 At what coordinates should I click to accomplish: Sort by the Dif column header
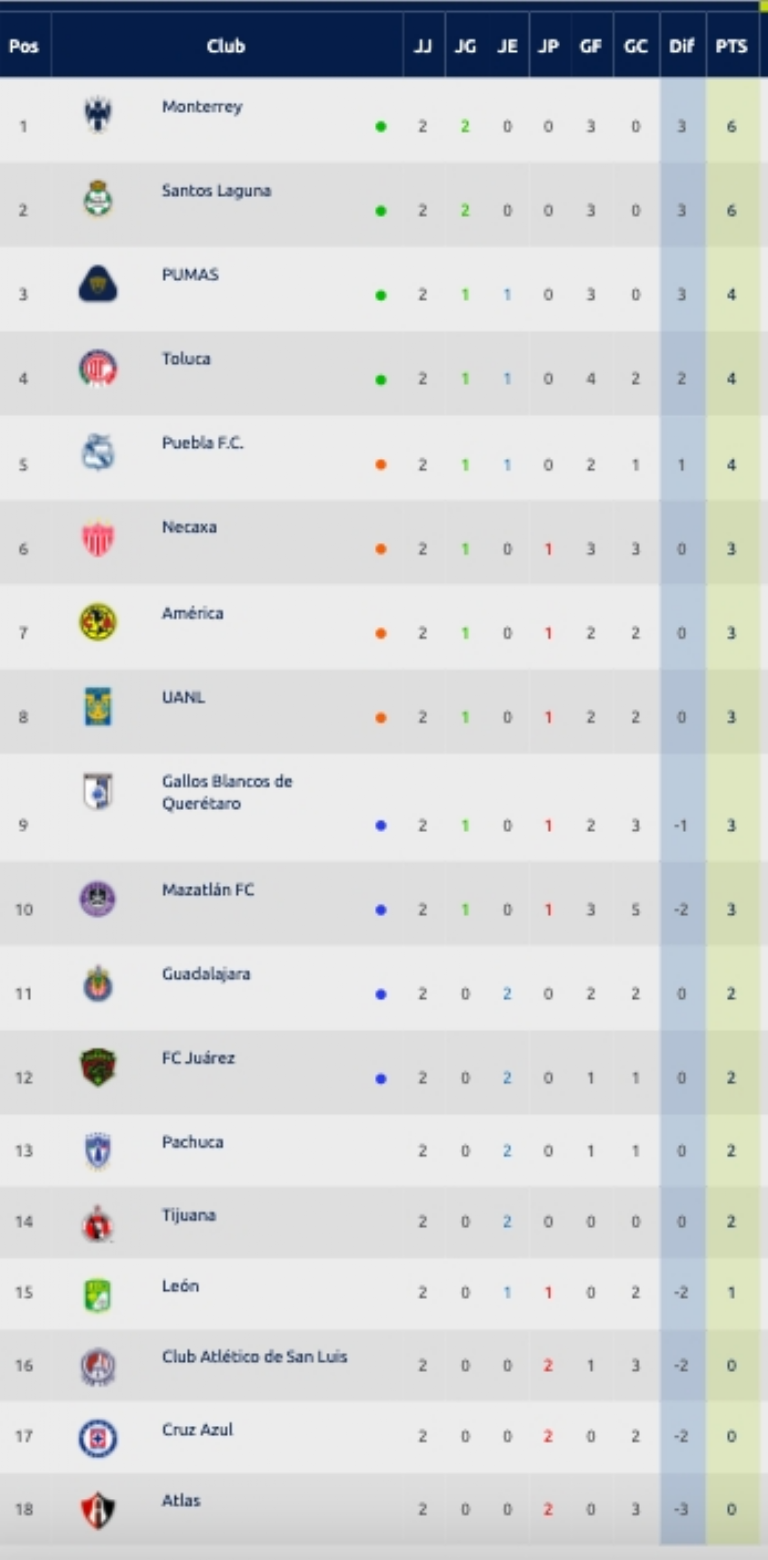point(682,46)
